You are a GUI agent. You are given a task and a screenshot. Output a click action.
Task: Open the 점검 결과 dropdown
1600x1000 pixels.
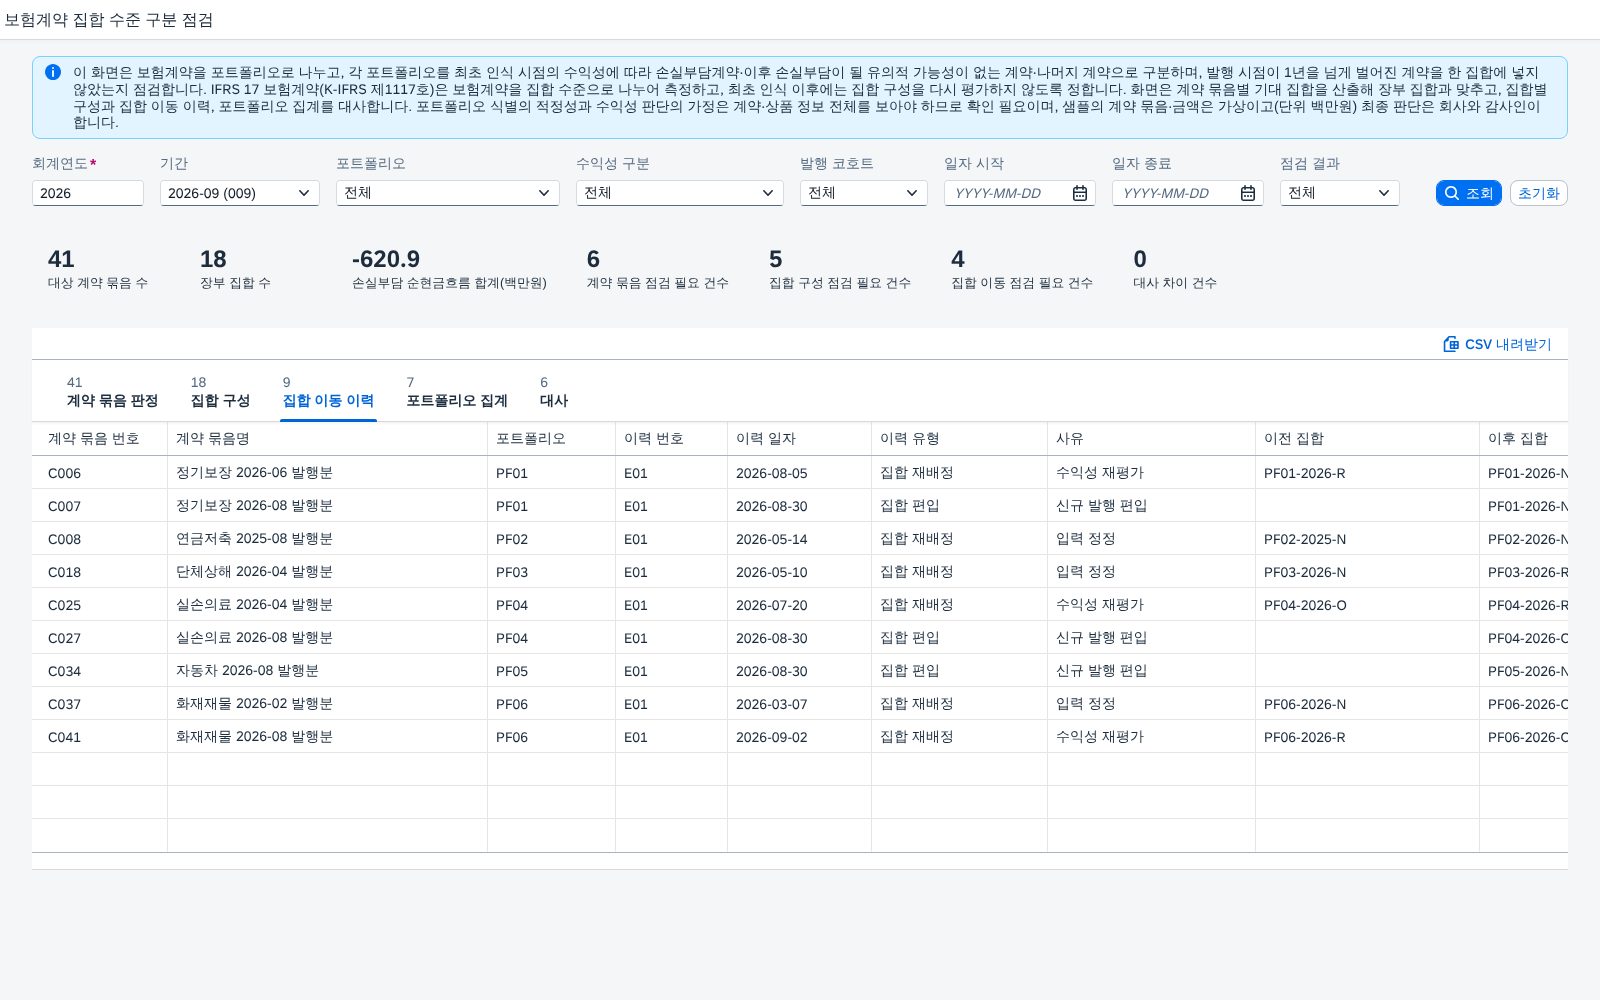[1340, 193]
